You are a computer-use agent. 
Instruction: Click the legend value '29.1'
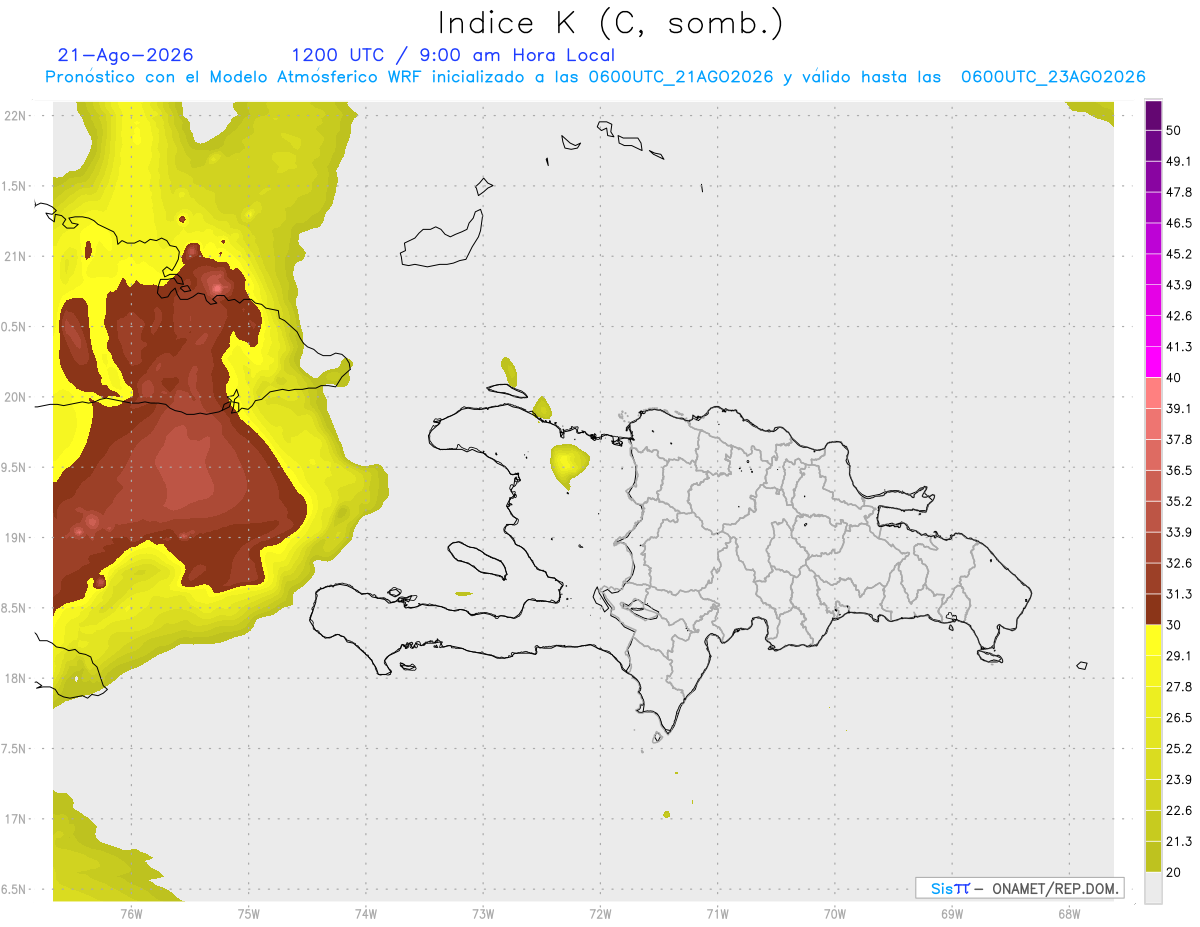[x=1179, y=656]
